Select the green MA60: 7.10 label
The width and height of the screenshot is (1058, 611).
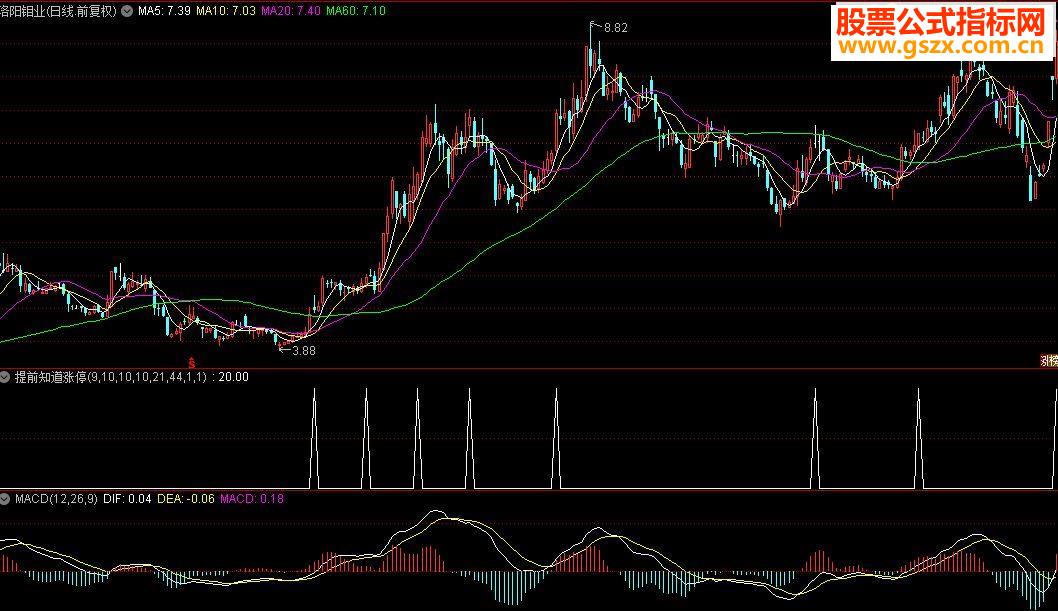coord(356,11)
